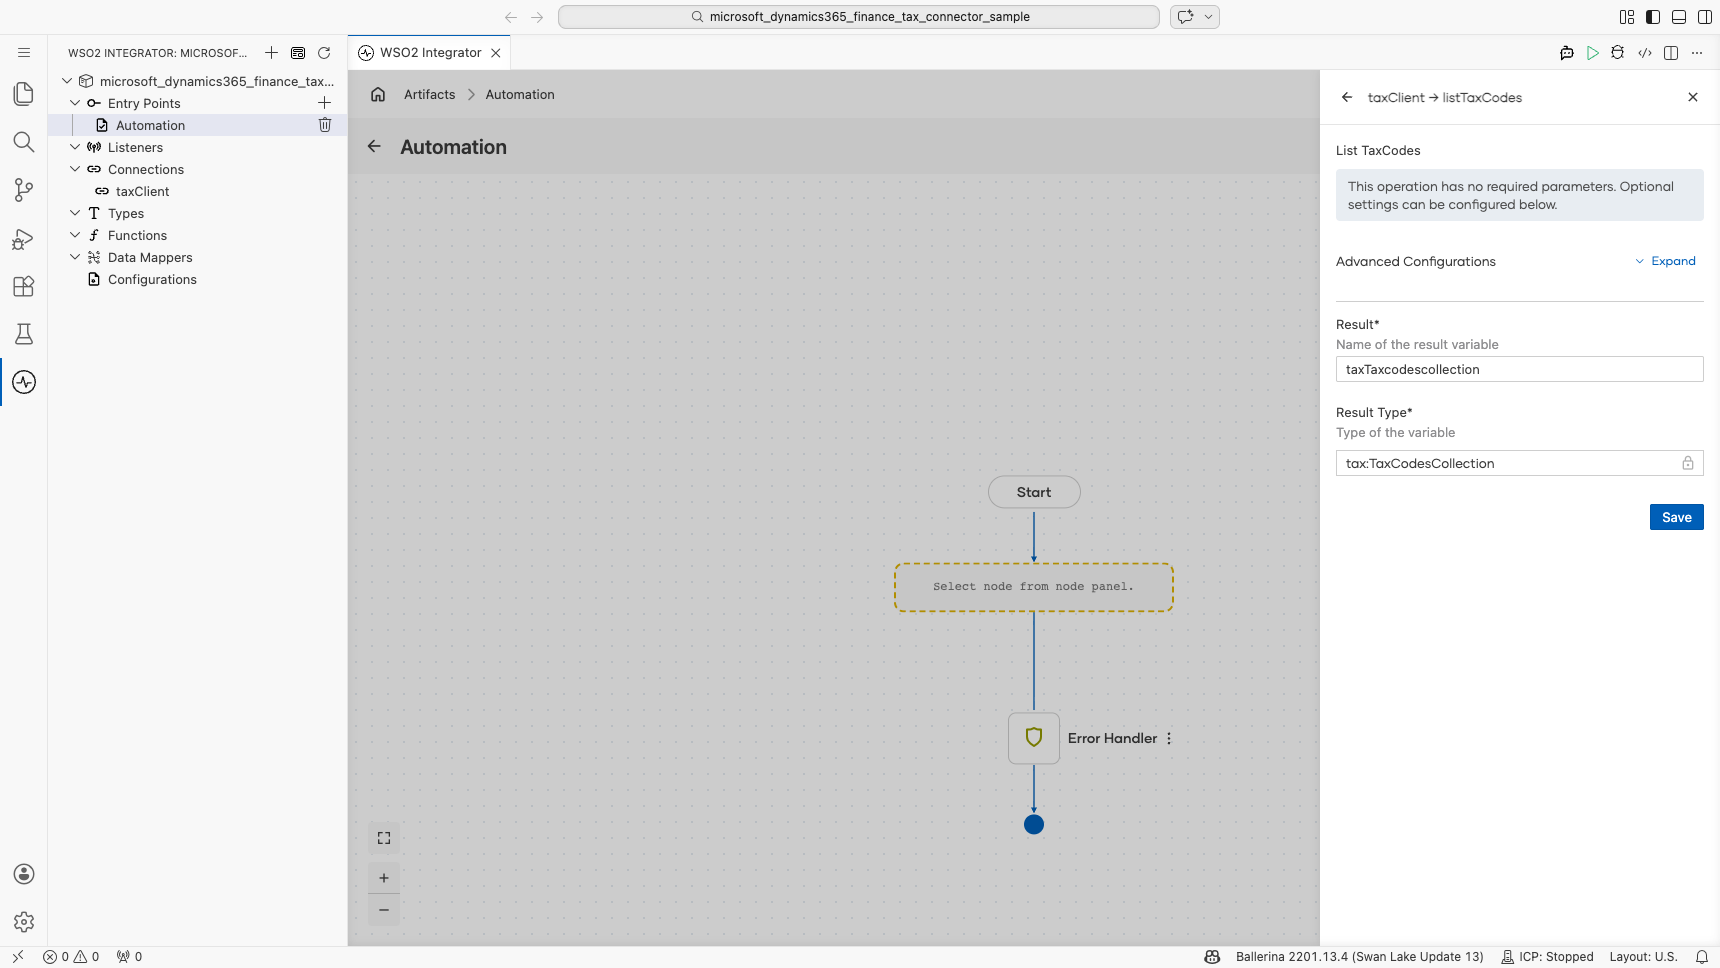
Task: Open the chat icon in editor toolbar
Action: coord(1567,53)
